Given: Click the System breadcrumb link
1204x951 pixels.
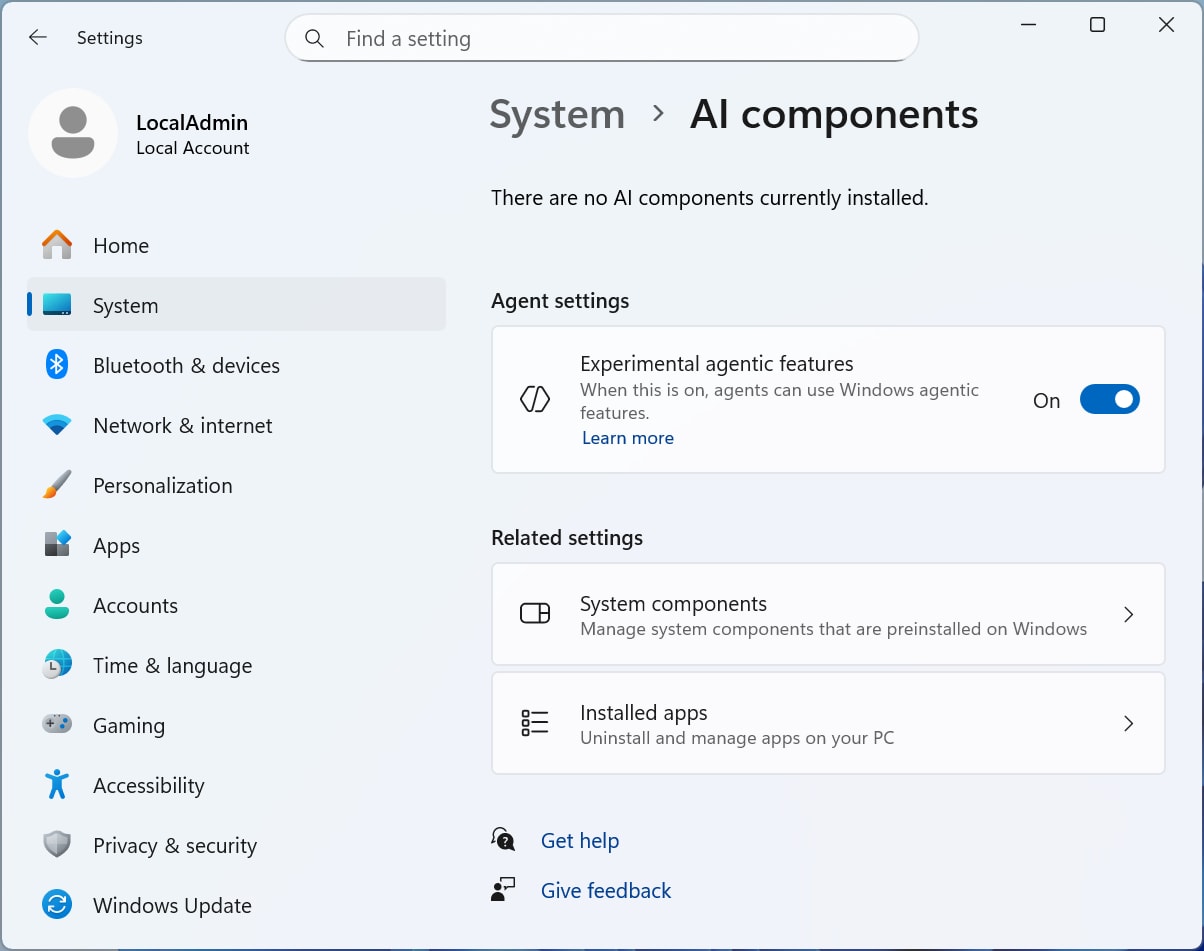Looking at the screenshot, I should click(x=557, y=114).
